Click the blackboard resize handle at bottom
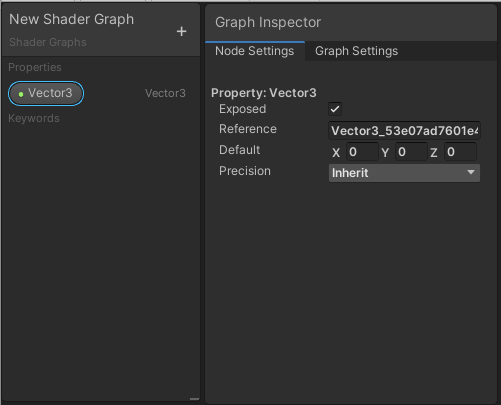Image resolution: width=501 pixels, height=405 pixels. tap(194, 398)
